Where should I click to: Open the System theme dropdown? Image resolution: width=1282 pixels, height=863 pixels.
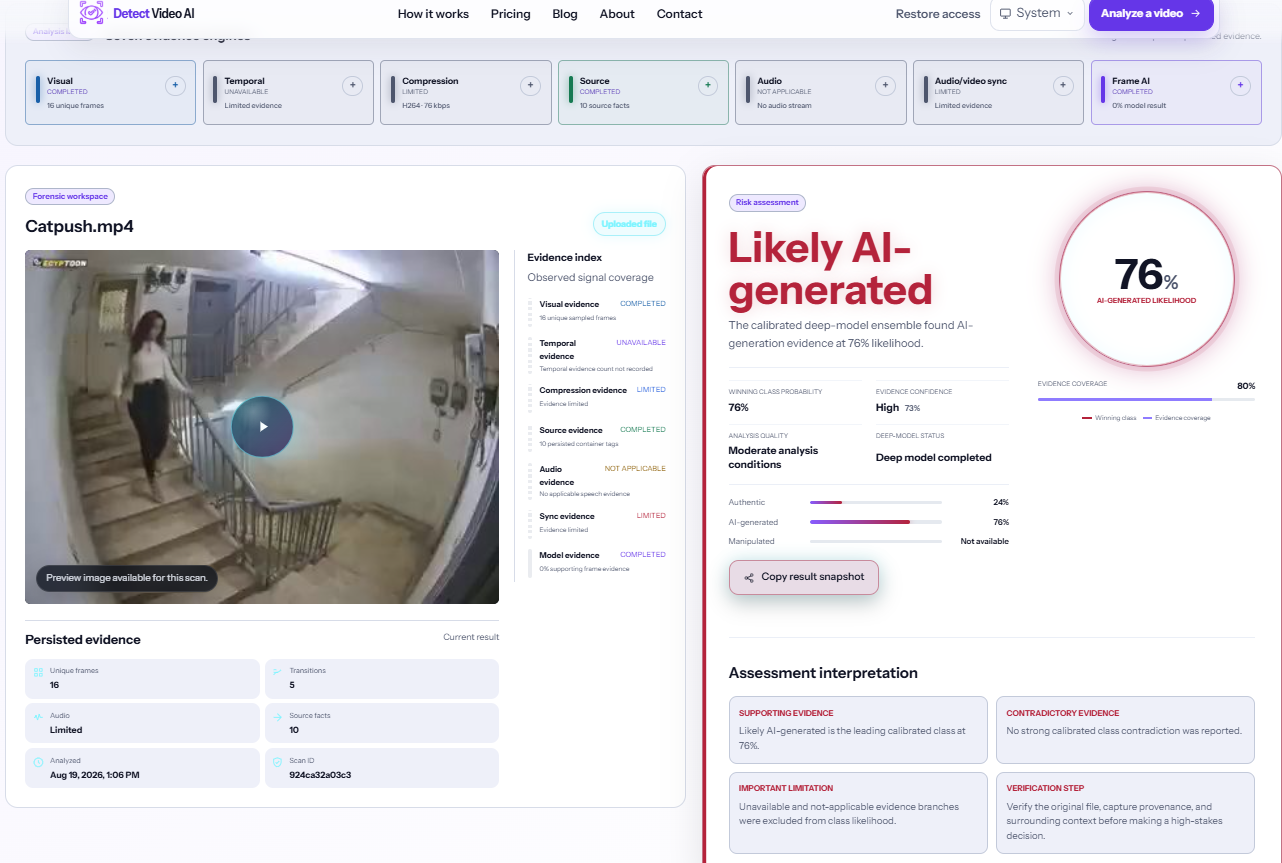point(1037,14)
